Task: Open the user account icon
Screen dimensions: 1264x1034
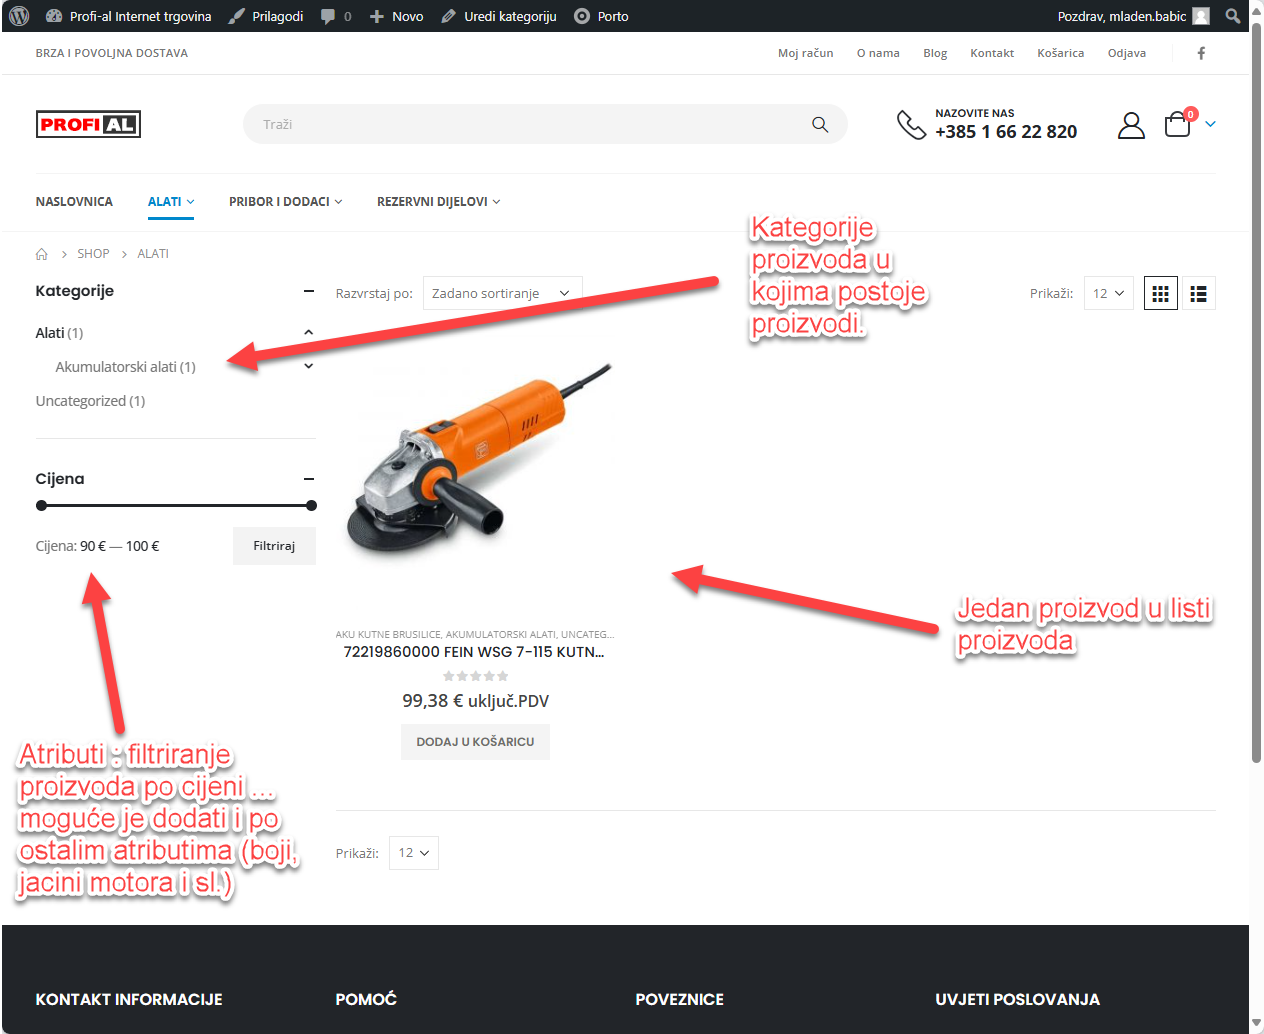Action: click(1131, 125)
